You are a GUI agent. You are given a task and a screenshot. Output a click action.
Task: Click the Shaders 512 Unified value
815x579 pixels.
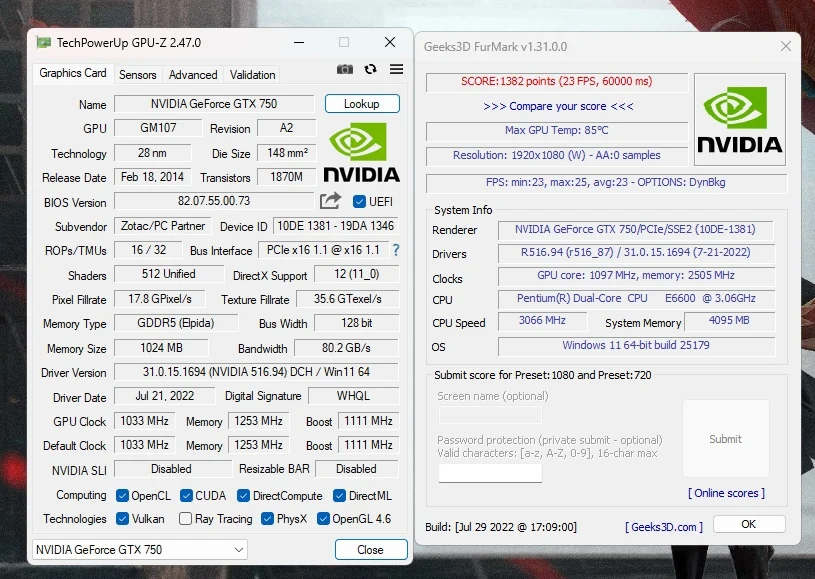click(169, 274)
